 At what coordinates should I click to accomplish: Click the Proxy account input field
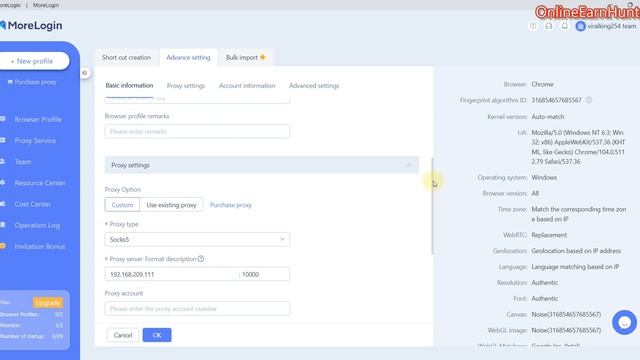tap(197, 309)
